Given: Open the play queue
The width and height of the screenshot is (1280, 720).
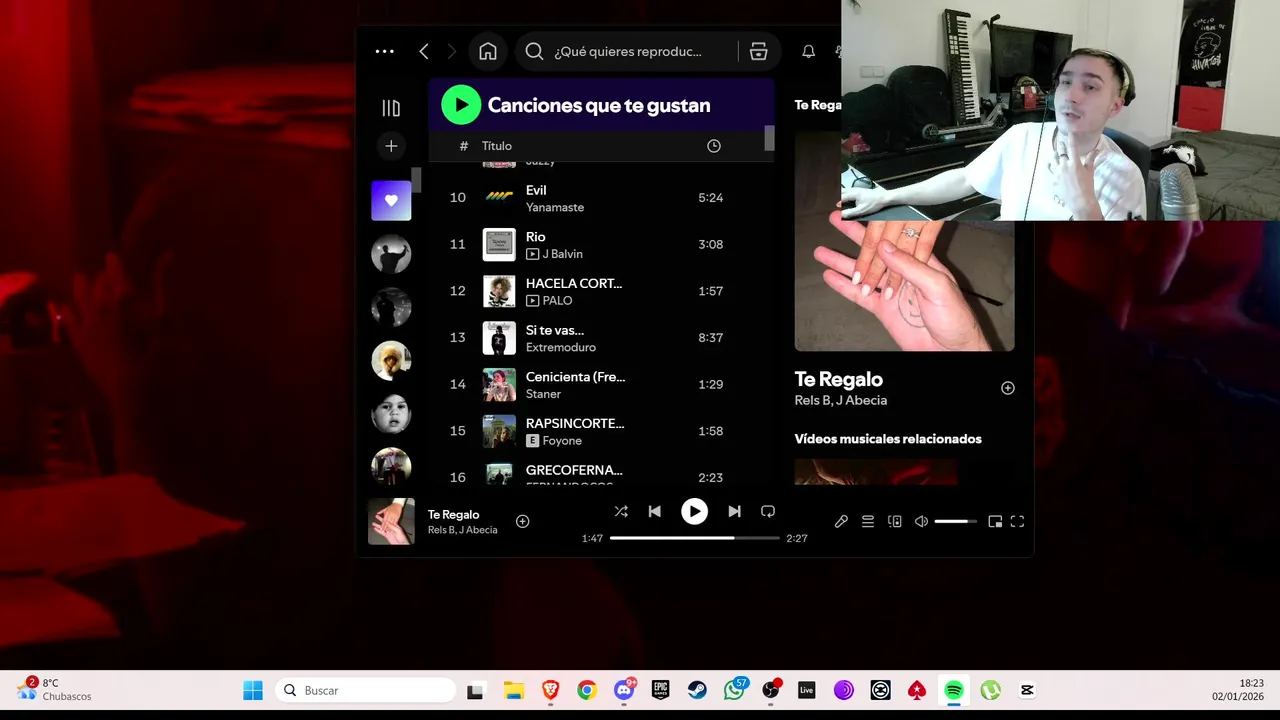Looking at the screenshot, I should click(x=868, y=521).
